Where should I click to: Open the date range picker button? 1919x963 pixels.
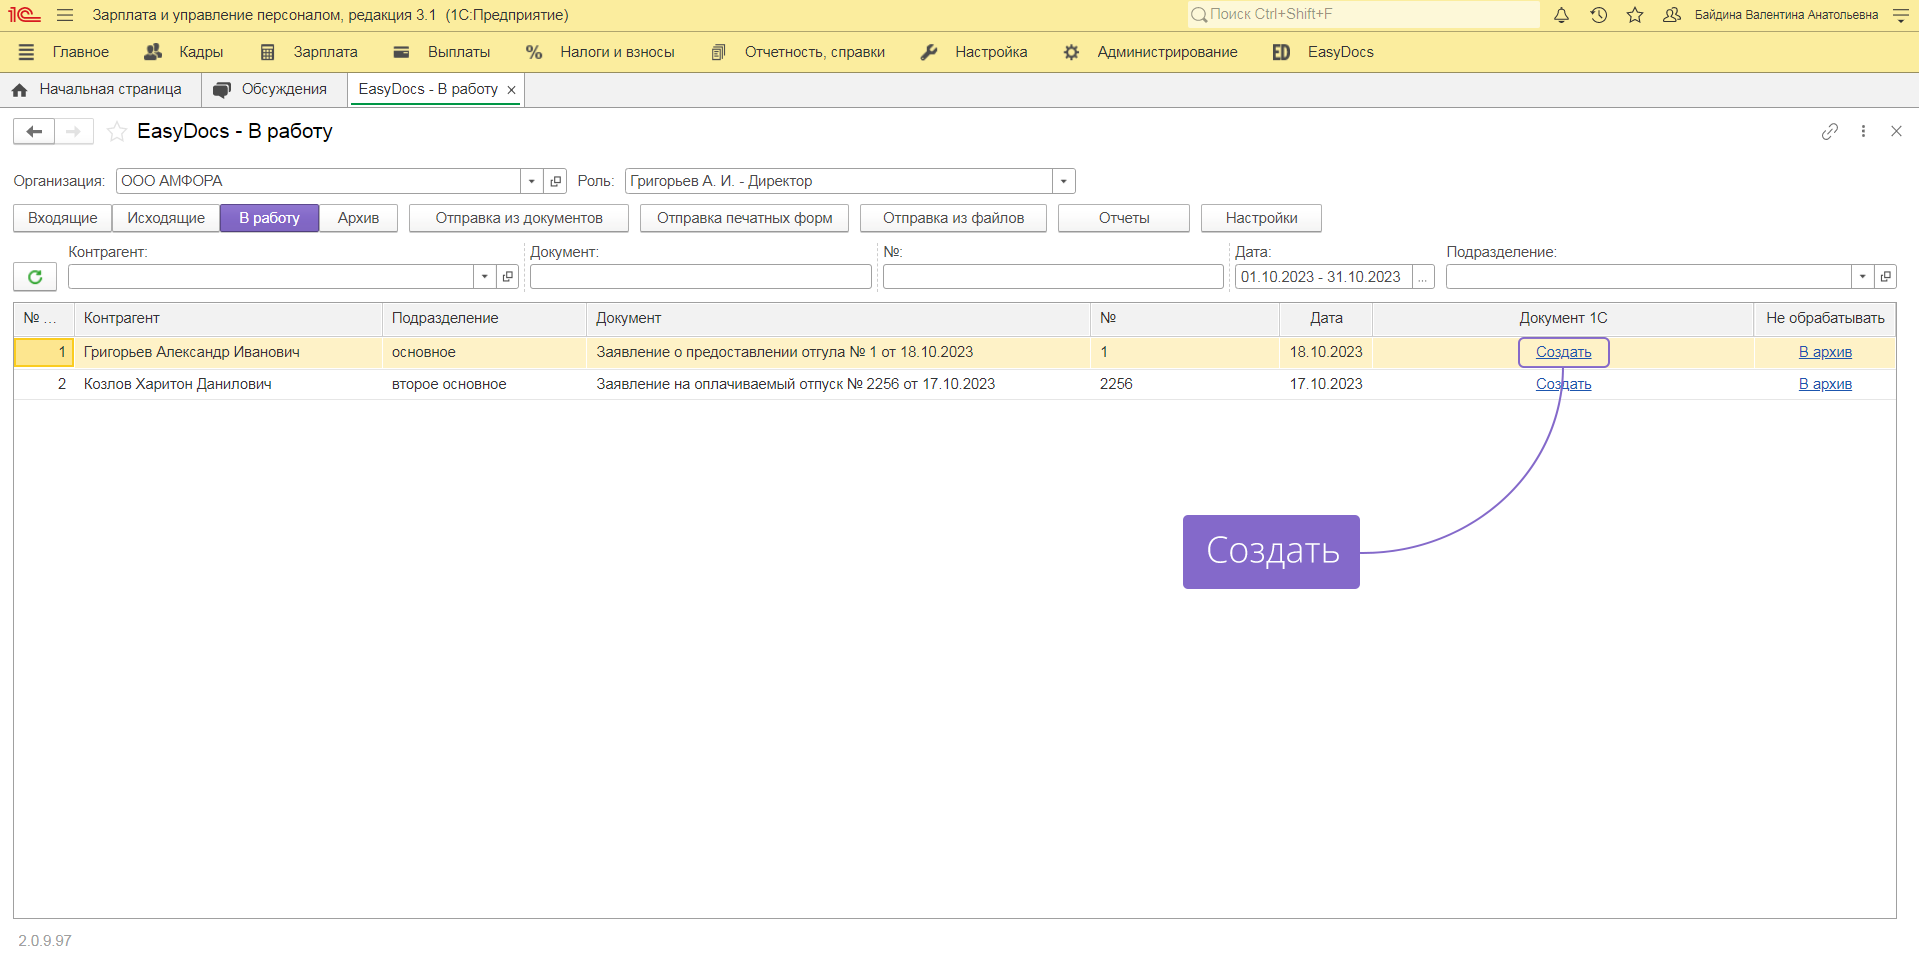[x=1422, y=277]
